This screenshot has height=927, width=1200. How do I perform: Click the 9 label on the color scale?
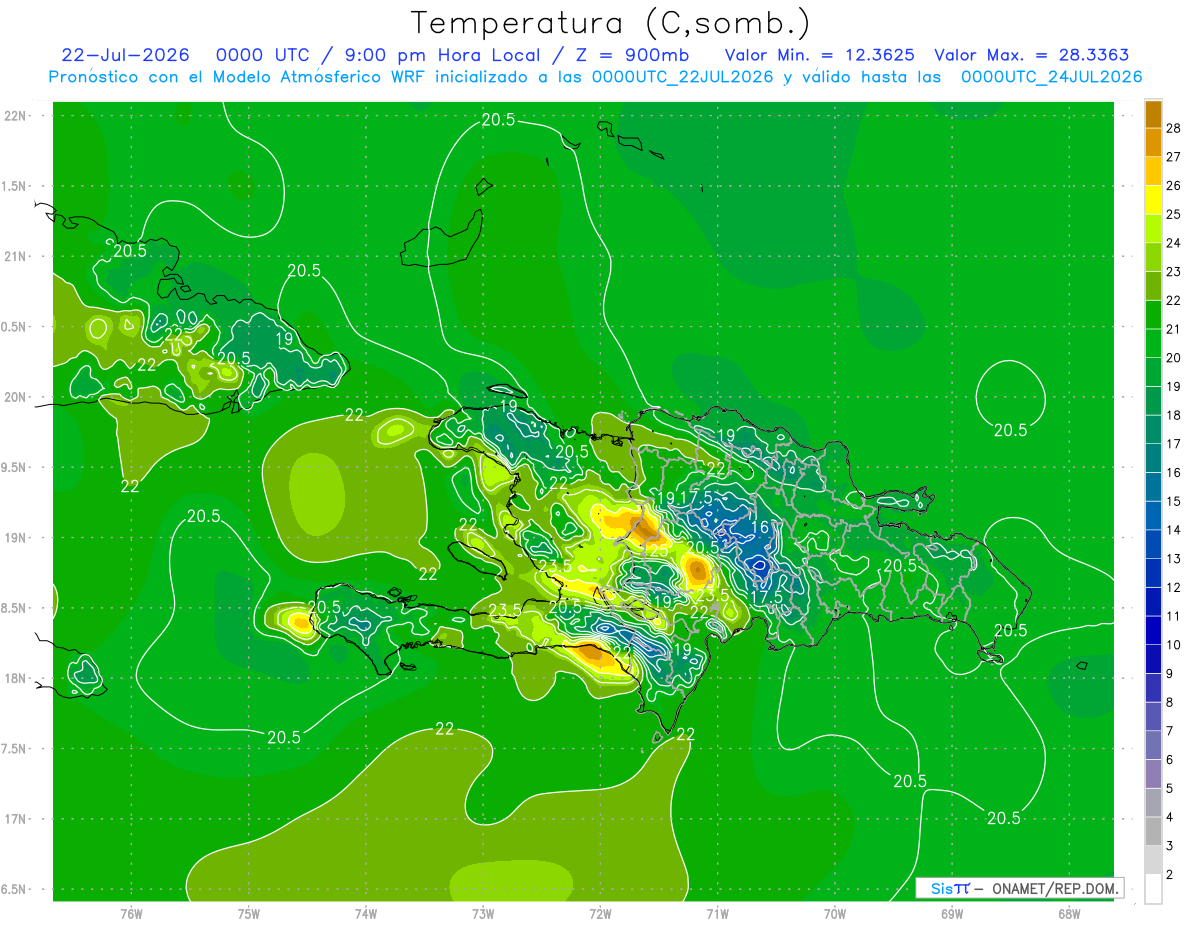click(x=1171, y=674)
